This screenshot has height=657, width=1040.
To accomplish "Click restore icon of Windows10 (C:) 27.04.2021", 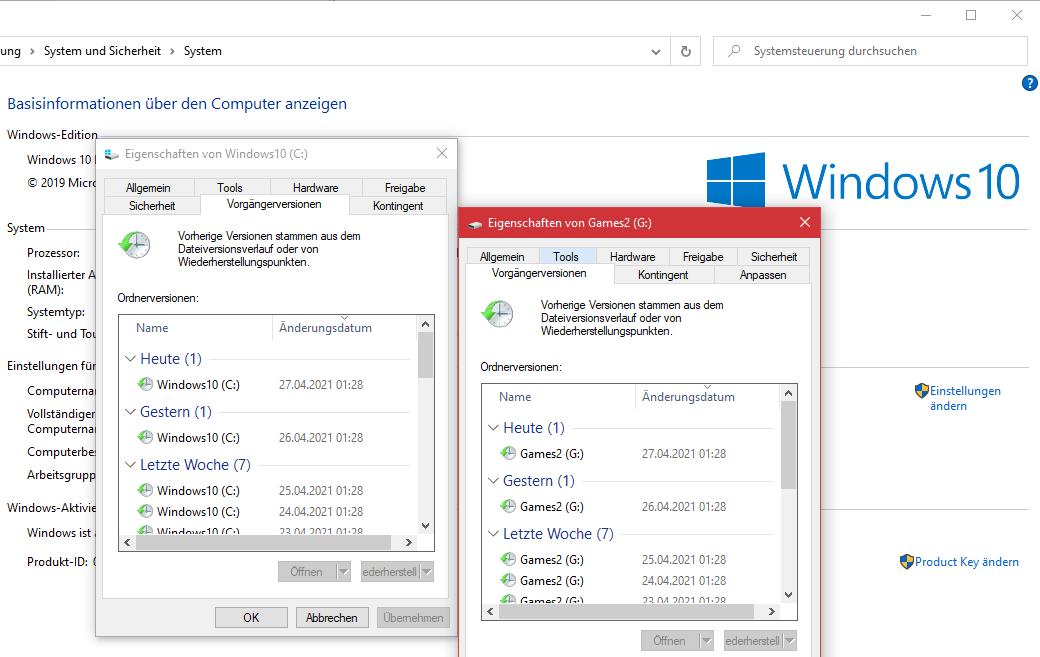I will tap(145, 384).
